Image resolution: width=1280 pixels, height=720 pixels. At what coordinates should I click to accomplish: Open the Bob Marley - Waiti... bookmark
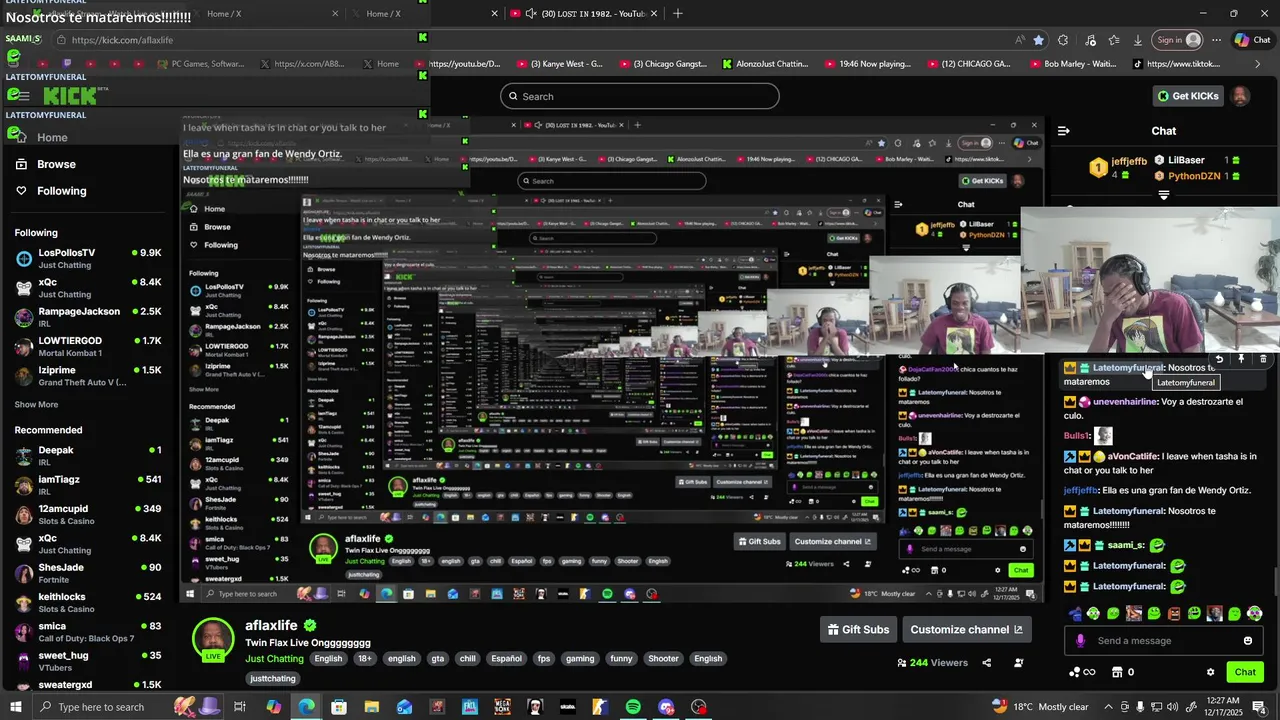(x=1072, y=64)
